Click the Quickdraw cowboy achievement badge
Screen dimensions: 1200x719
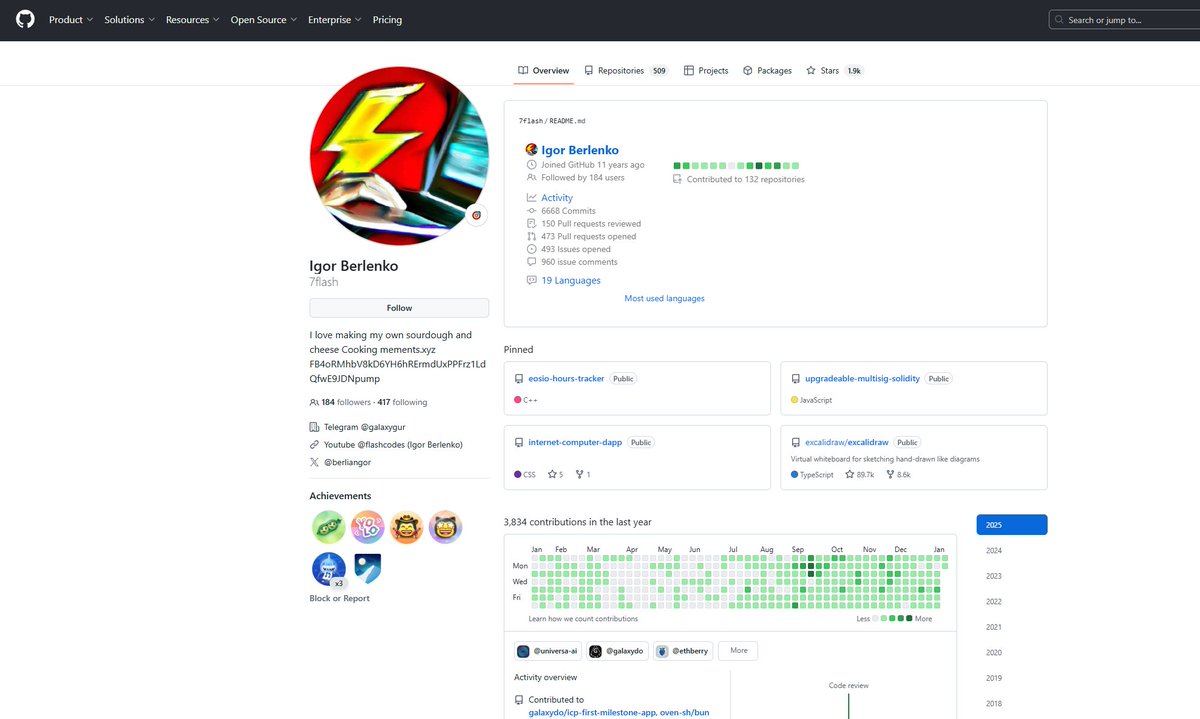coord(406,527)
